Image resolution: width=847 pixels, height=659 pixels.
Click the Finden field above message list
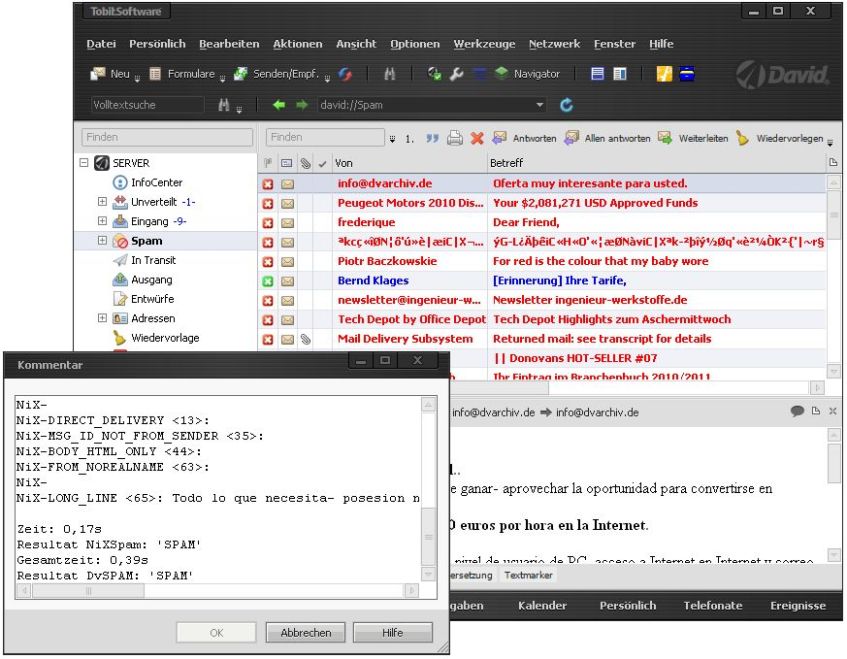[x=325, y=137]
